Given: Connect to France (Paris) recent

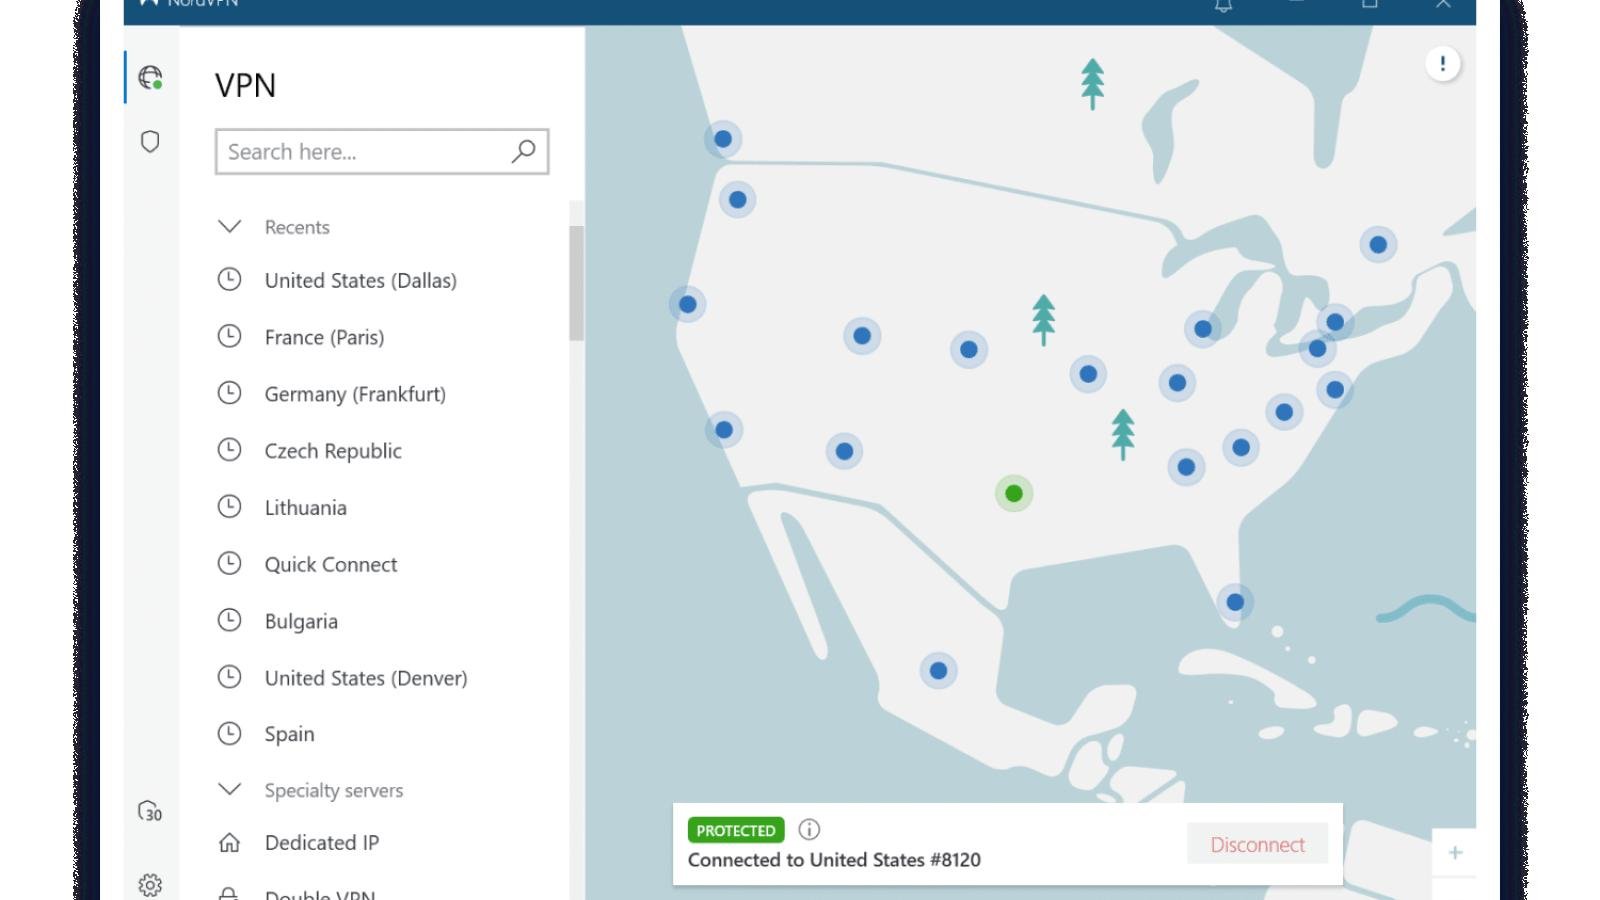Looking at the screenshot, I should coord(324,338).
